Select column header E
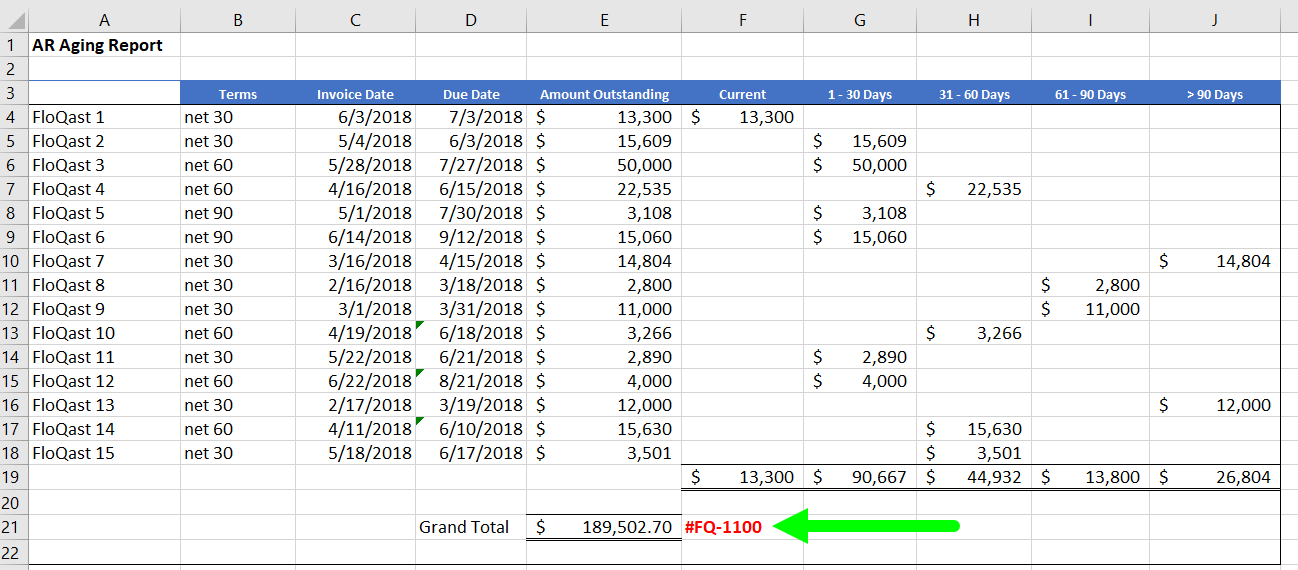The width and height of the screenshot is (1298, 570). (x=604, y=19)
